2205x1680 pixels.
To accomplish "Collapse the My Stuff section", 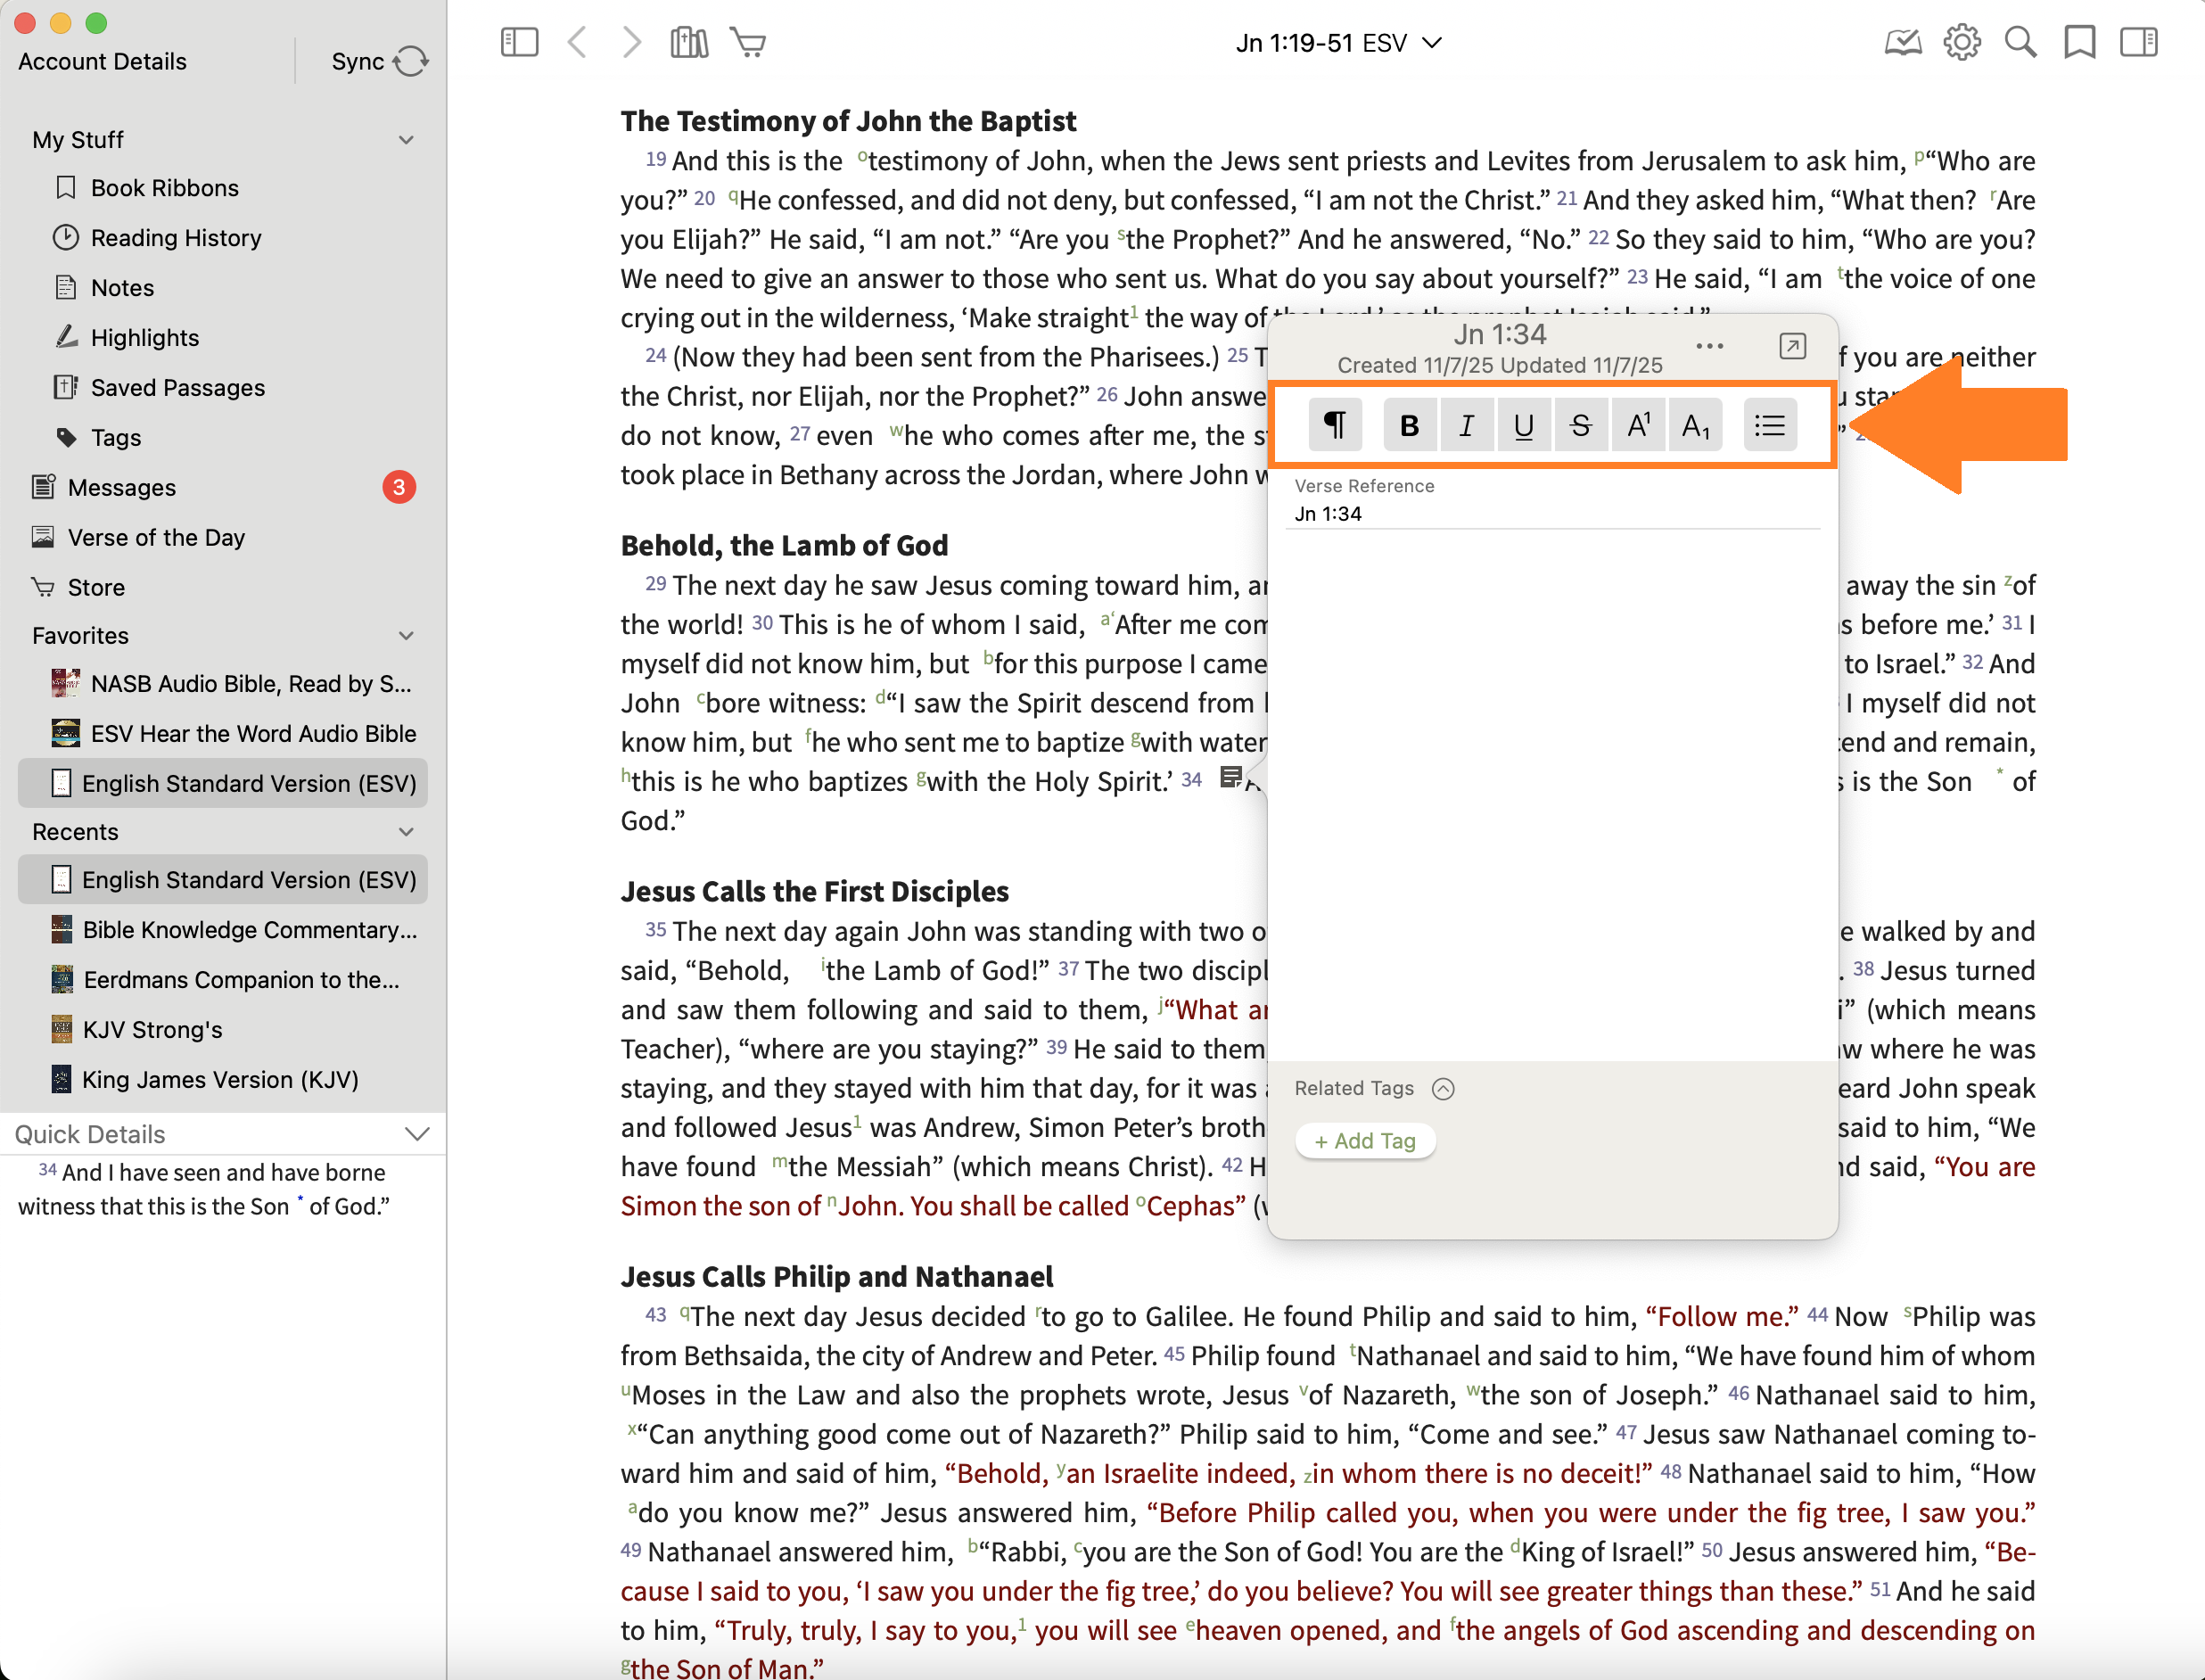I will point(406,140).
